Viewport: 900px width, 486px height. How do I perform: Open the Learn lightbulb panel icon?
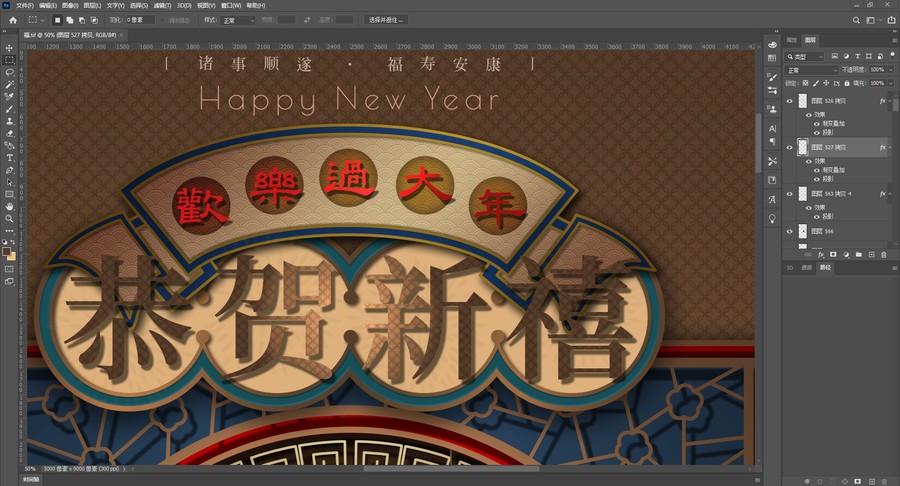tap(772, 219)
